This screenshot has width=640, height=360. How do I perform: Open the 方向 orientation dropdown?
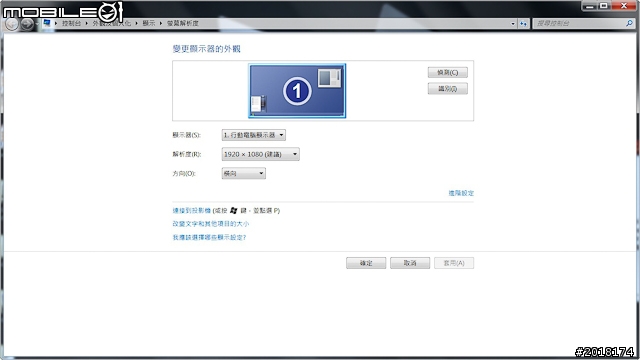[244, 173]
